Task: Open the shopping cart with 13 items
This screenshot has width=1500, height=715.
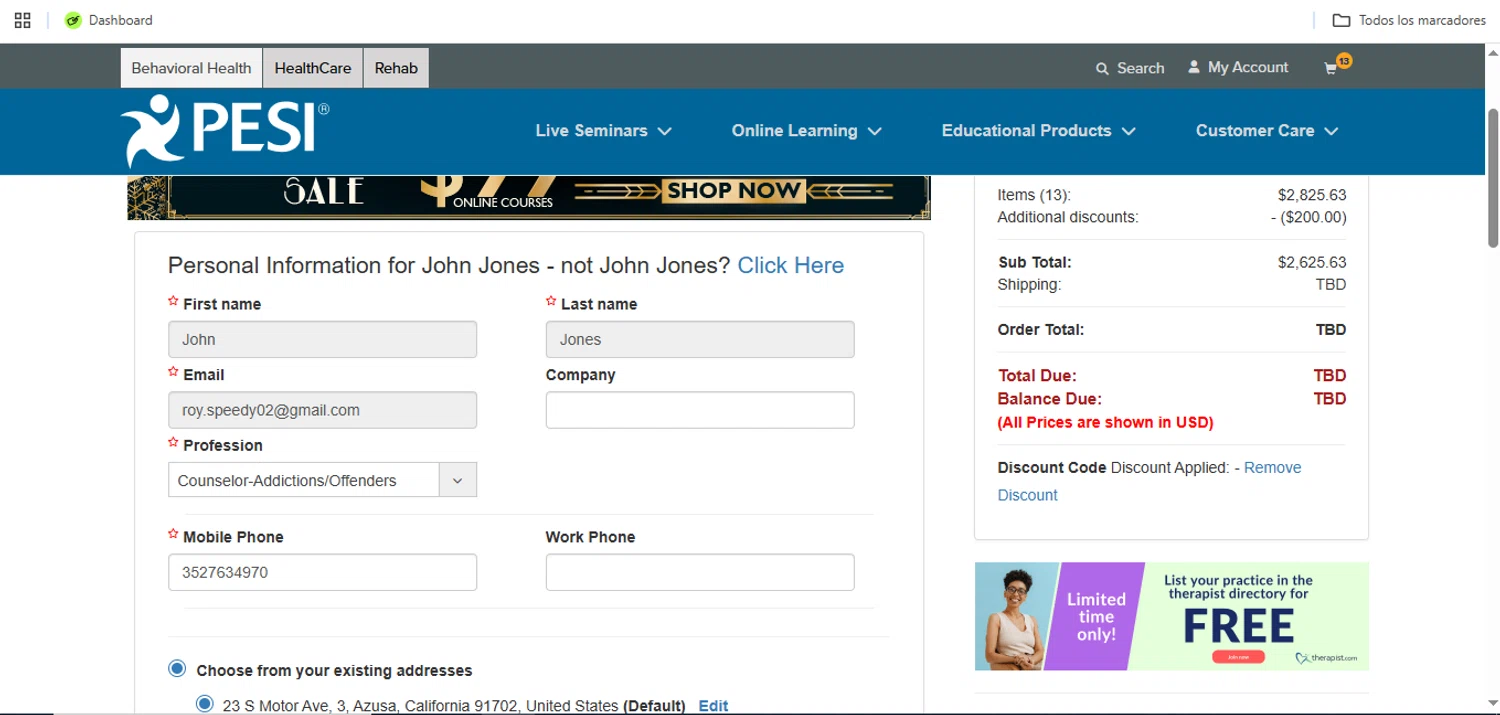Action: (x=1336, y=65)
